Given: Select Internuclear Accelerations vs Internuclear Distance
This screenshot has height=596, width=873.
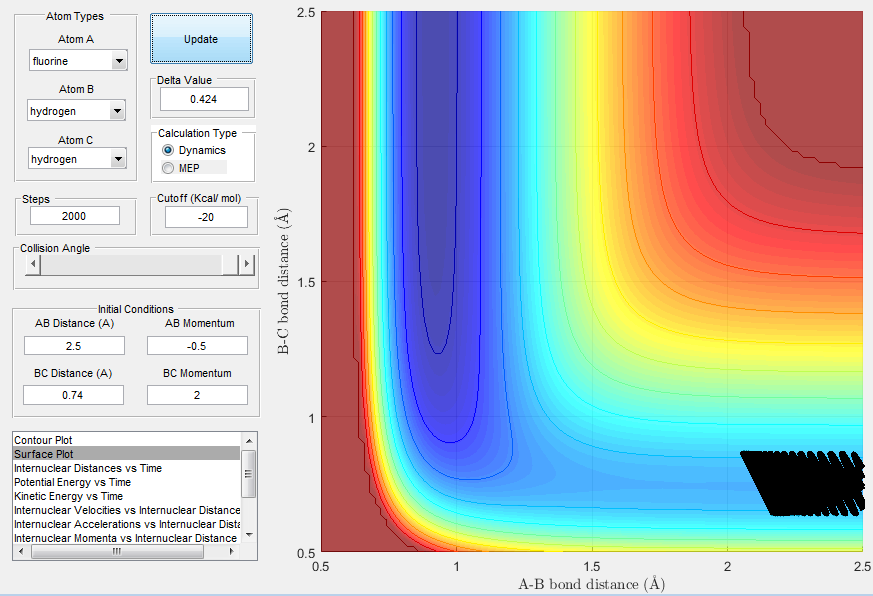Looking at the screenshot, I should click(127, 524).
